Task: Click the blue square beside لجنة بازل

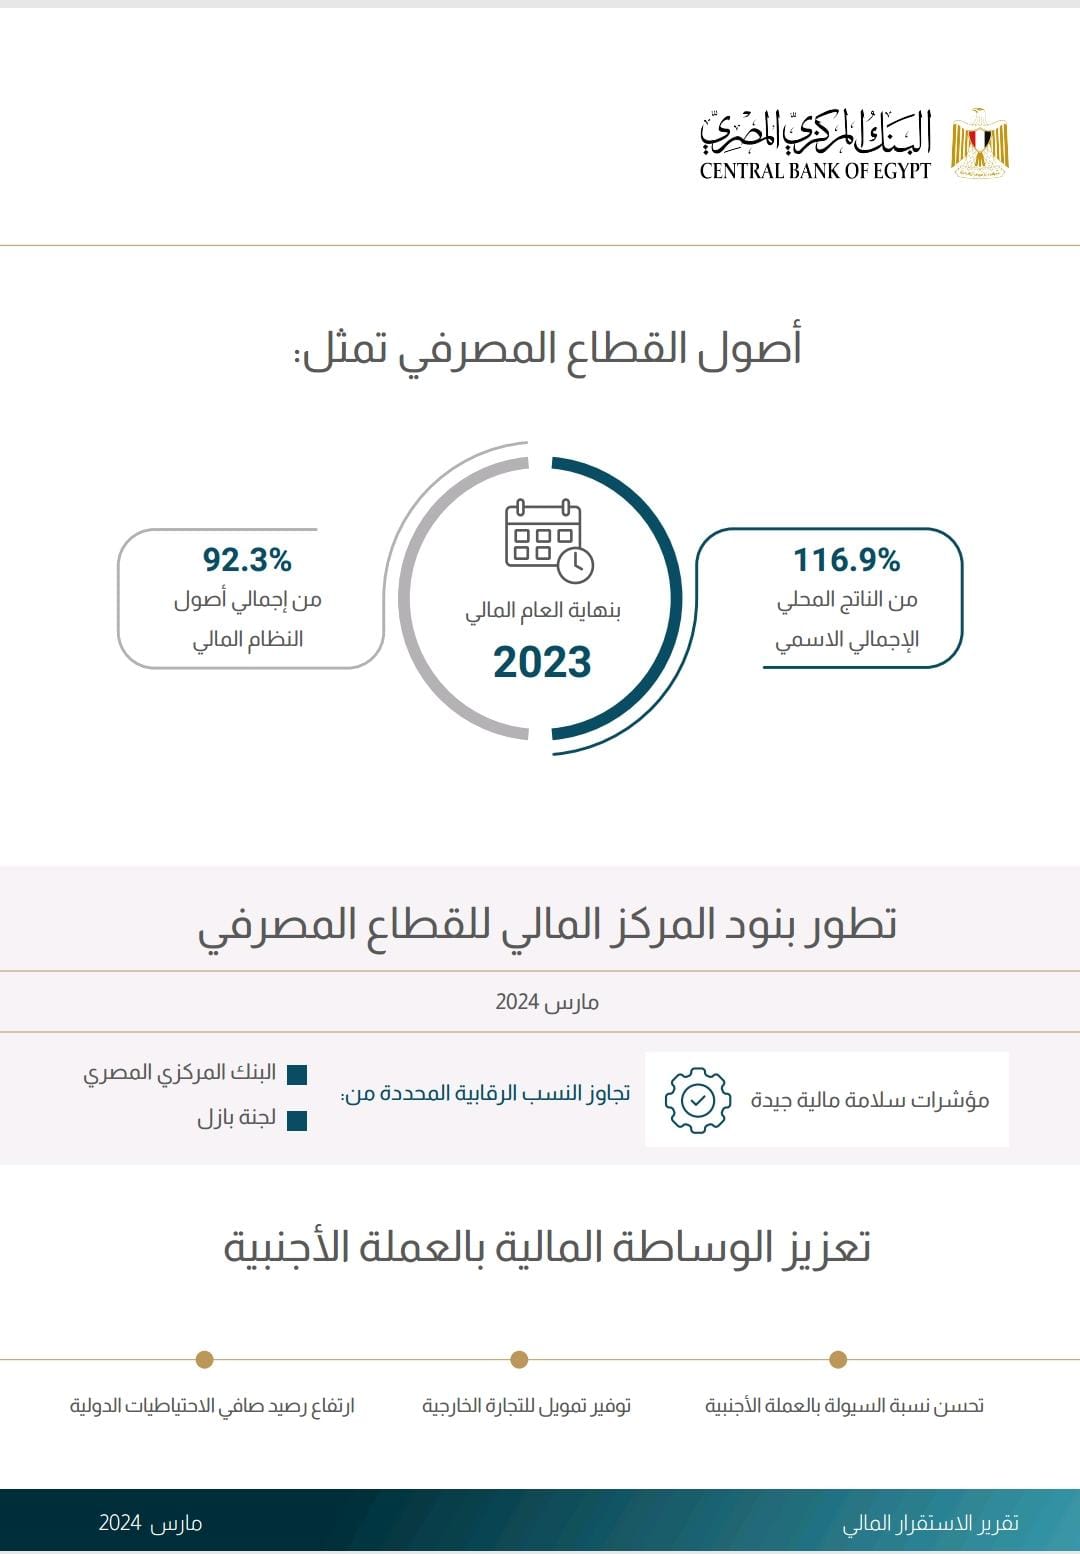Action: pos(296,1120)
